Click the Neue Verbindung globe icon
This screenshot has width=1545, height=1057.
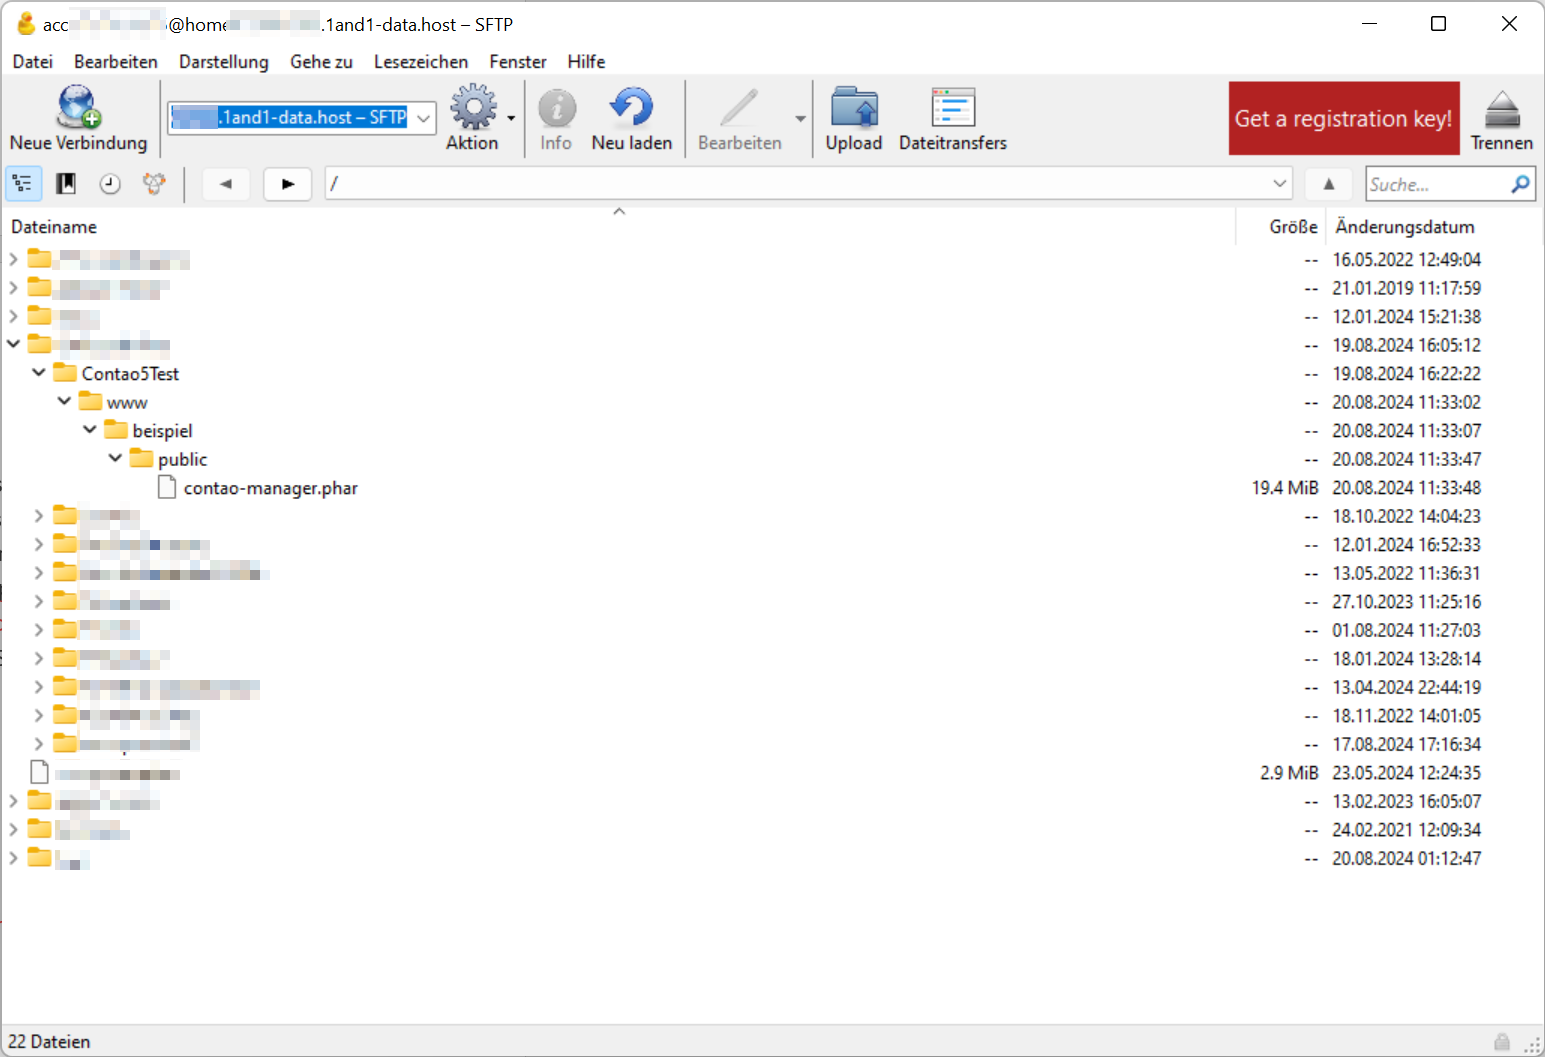coord(78,108)
